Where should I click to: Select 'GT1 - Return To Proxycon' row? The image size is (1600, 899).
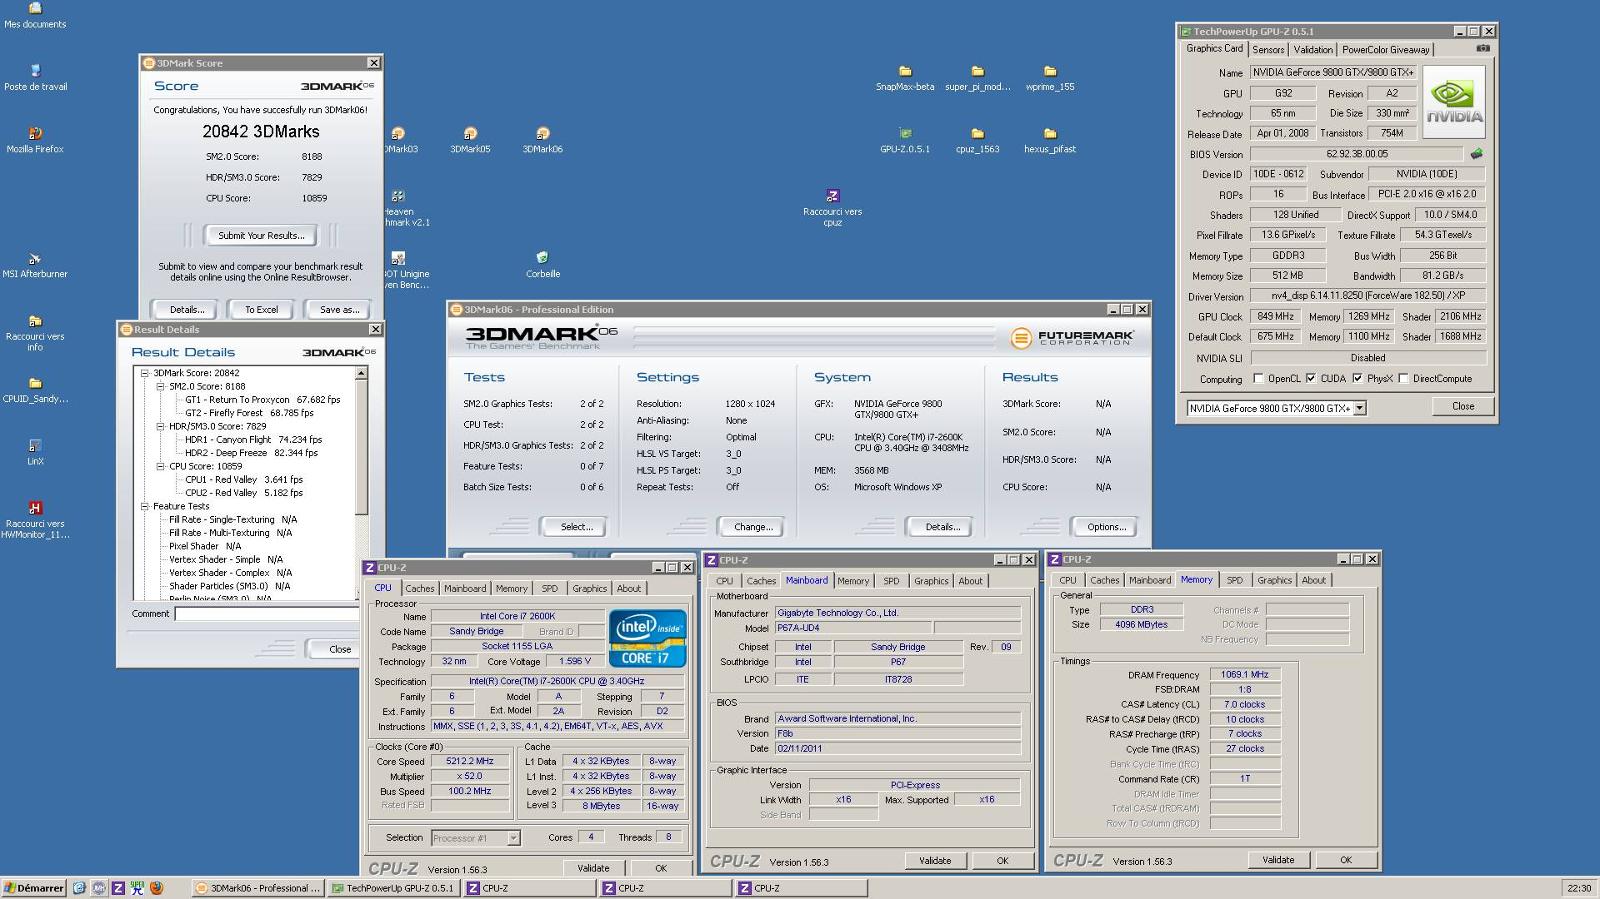(x=262, y=399)
